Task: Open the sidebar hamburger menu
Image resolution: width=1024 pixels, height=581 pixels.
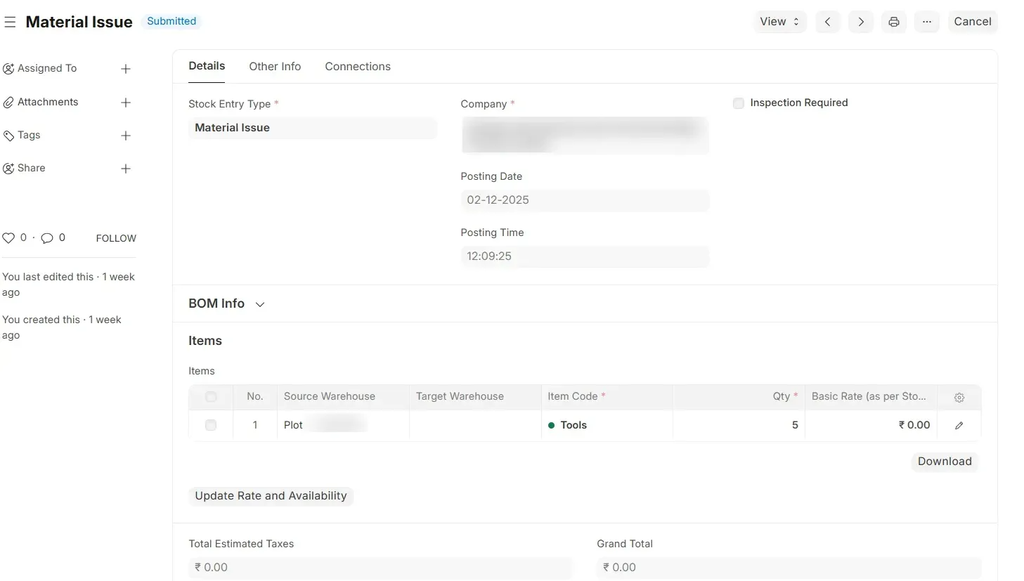Action: (x=10, y=22)
